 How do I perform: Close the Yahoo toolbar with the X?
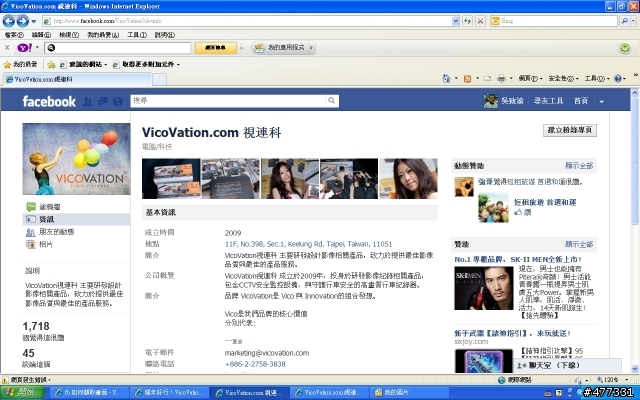[x=7, y=48]
